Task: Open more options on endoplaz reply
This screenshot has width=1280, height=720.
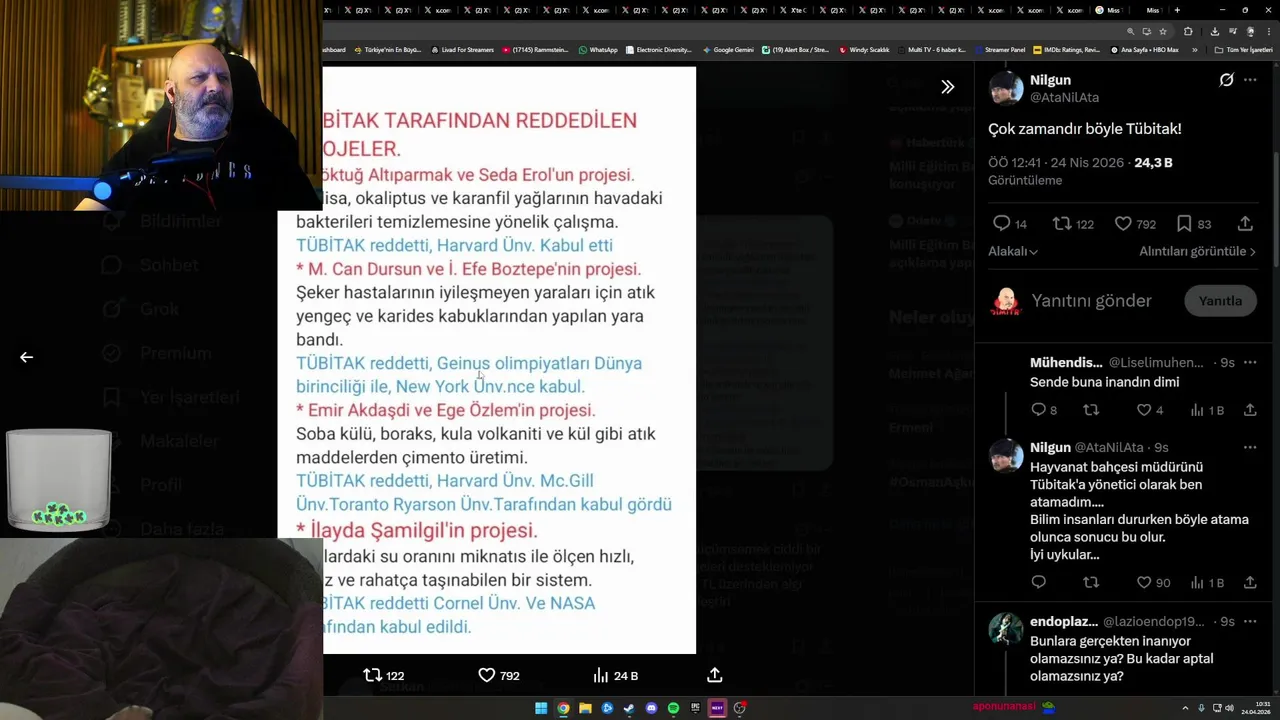Action: pos(1250,621)
